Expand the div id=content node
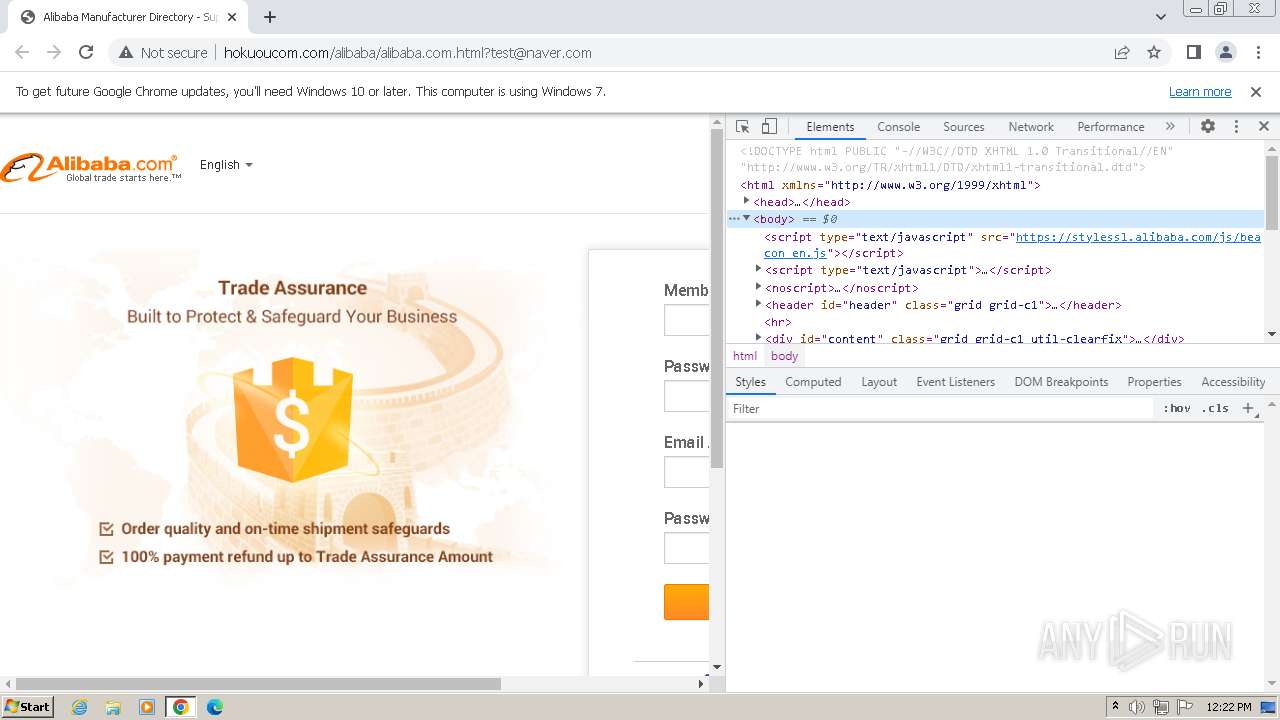The image size is (1280, 720). [758, 338]
